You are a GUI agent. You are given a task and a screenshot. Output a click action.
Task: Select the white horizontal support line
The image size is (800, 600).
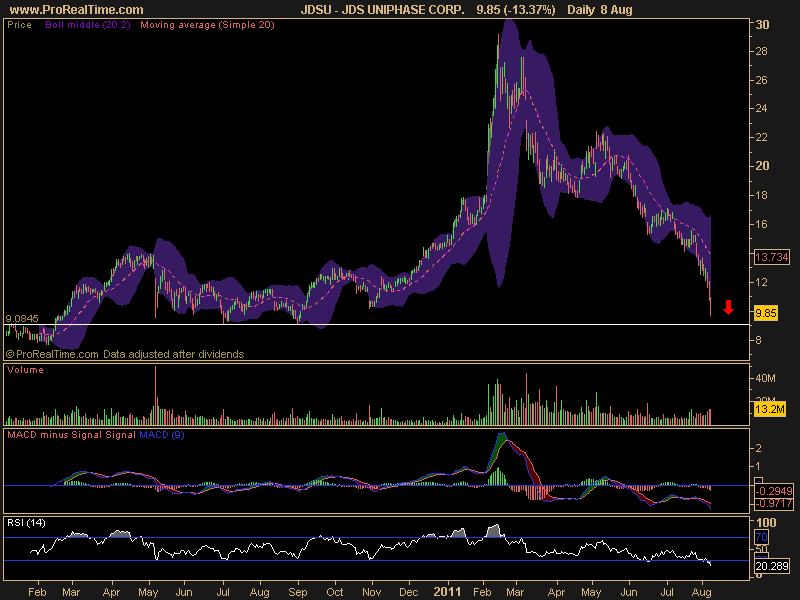tap(377, 324)
